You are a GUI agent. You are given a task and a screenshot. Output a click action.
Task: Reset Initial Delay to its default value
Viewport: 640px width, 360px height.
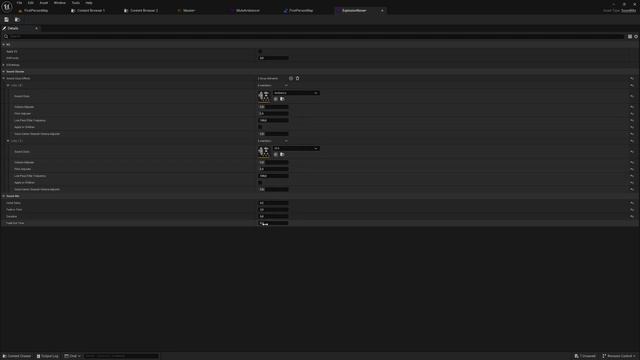pos(631,203)
